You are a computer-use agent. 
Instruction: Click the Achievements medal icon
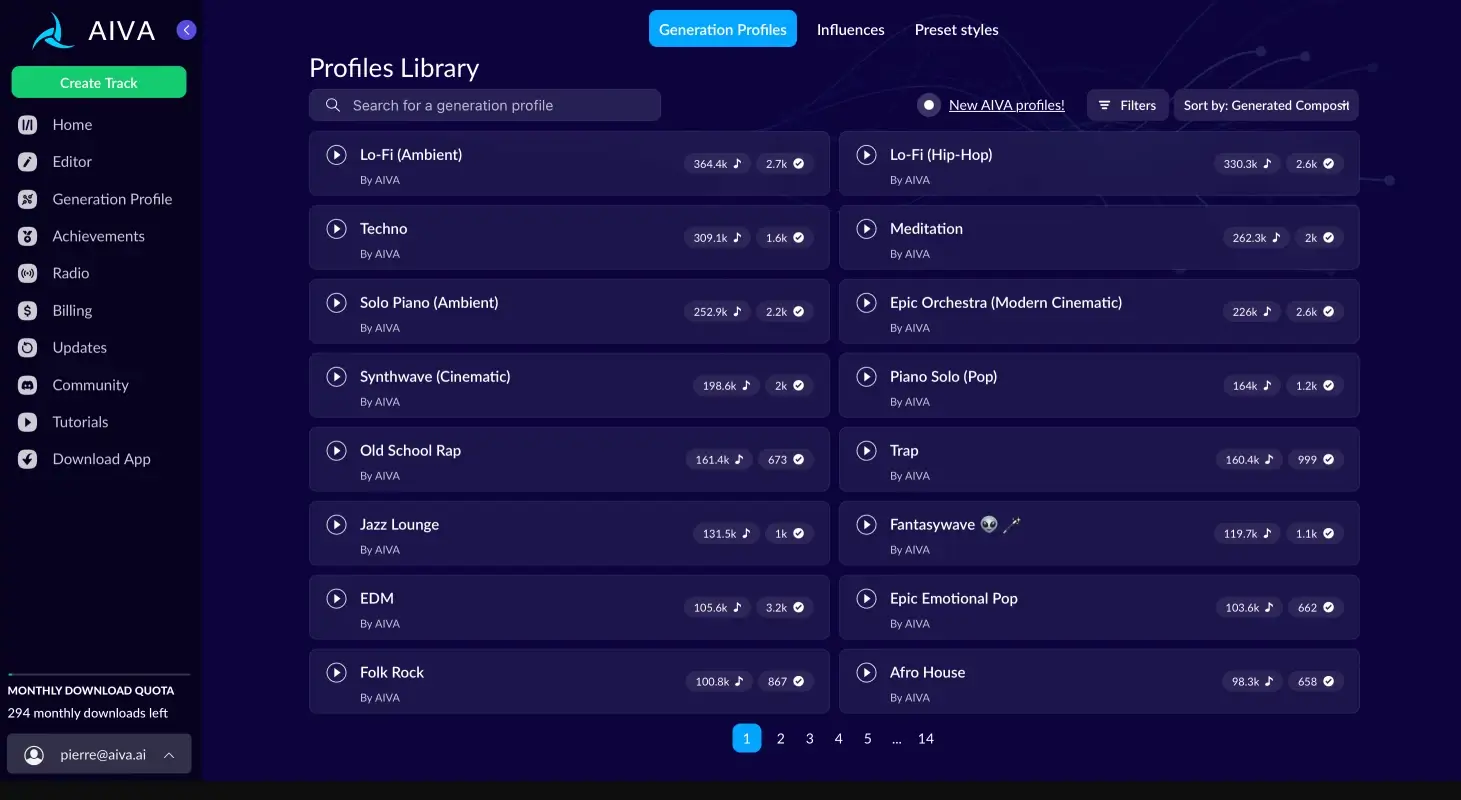coord(28,236)
